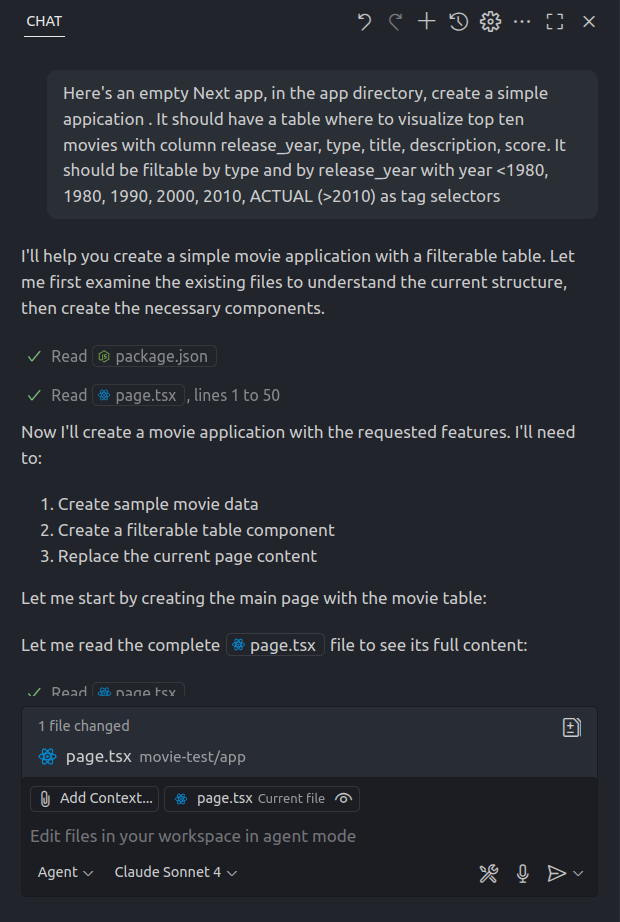Open the configure tools icon
The image size is (620, 922).
488,873
